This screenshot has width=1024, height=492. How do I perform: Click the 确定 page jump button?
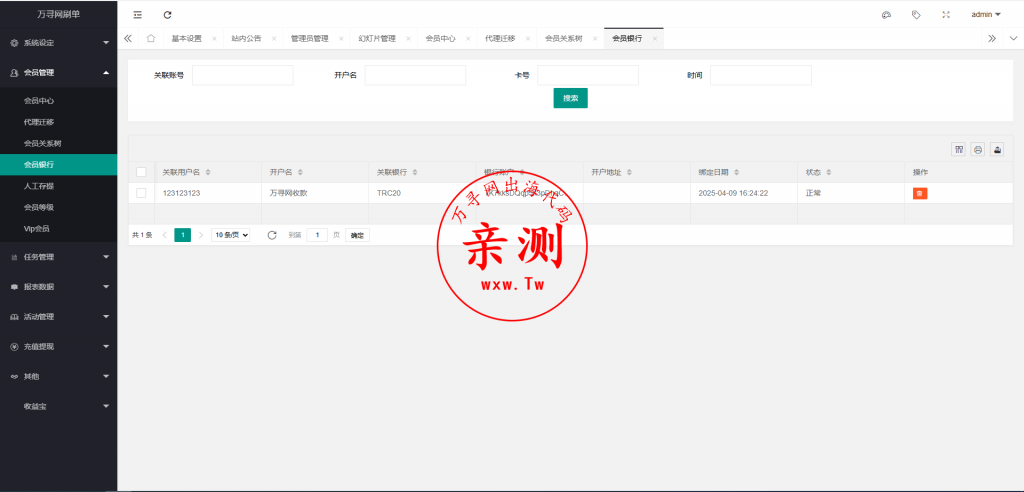[x=357, y=235]
